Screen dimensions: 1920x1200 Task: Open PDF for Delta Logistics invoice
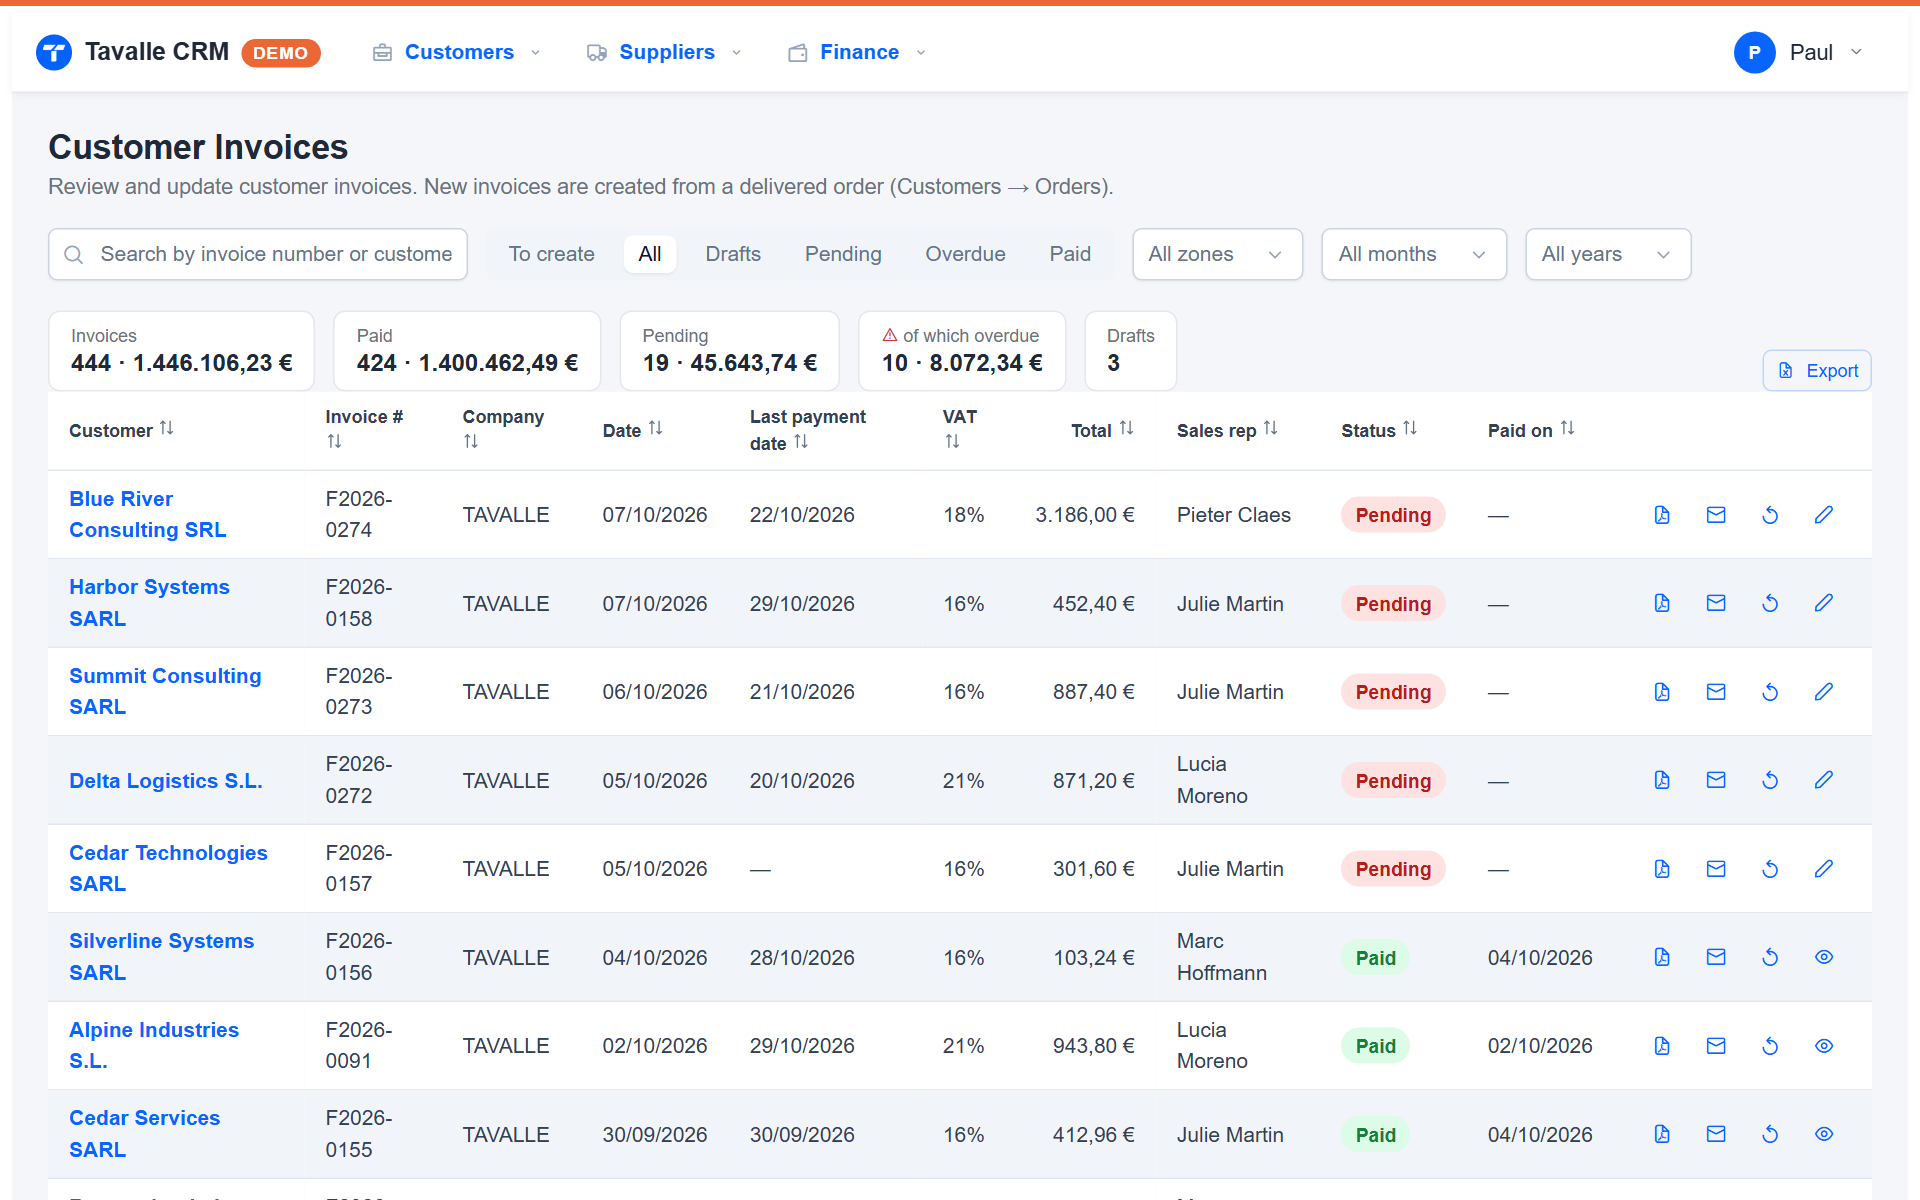point(1662,780)
